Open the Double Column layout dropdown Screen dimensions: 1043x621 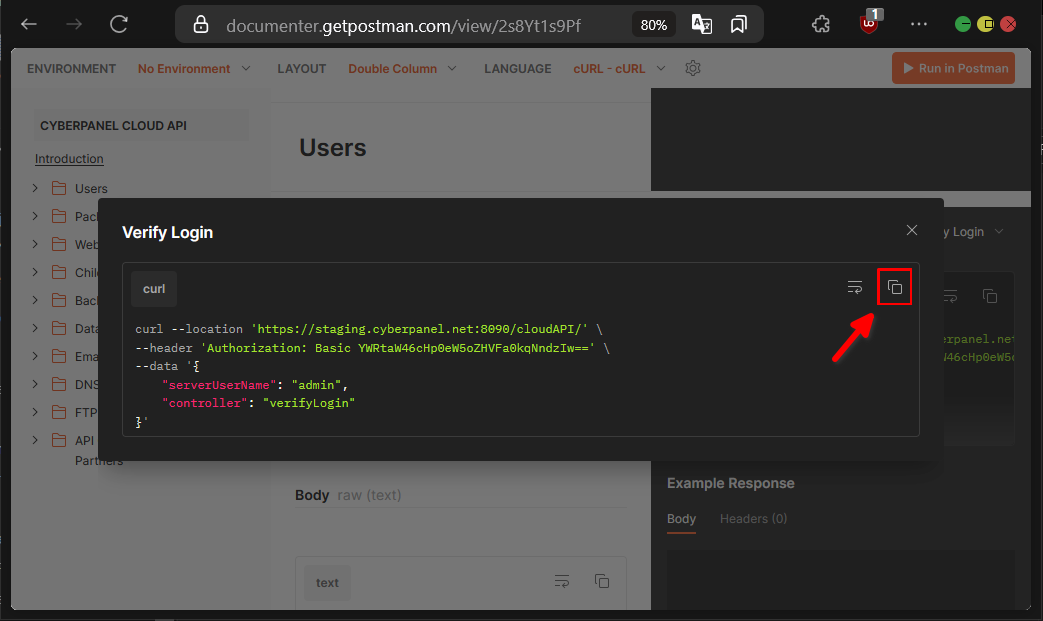(402, 68)
